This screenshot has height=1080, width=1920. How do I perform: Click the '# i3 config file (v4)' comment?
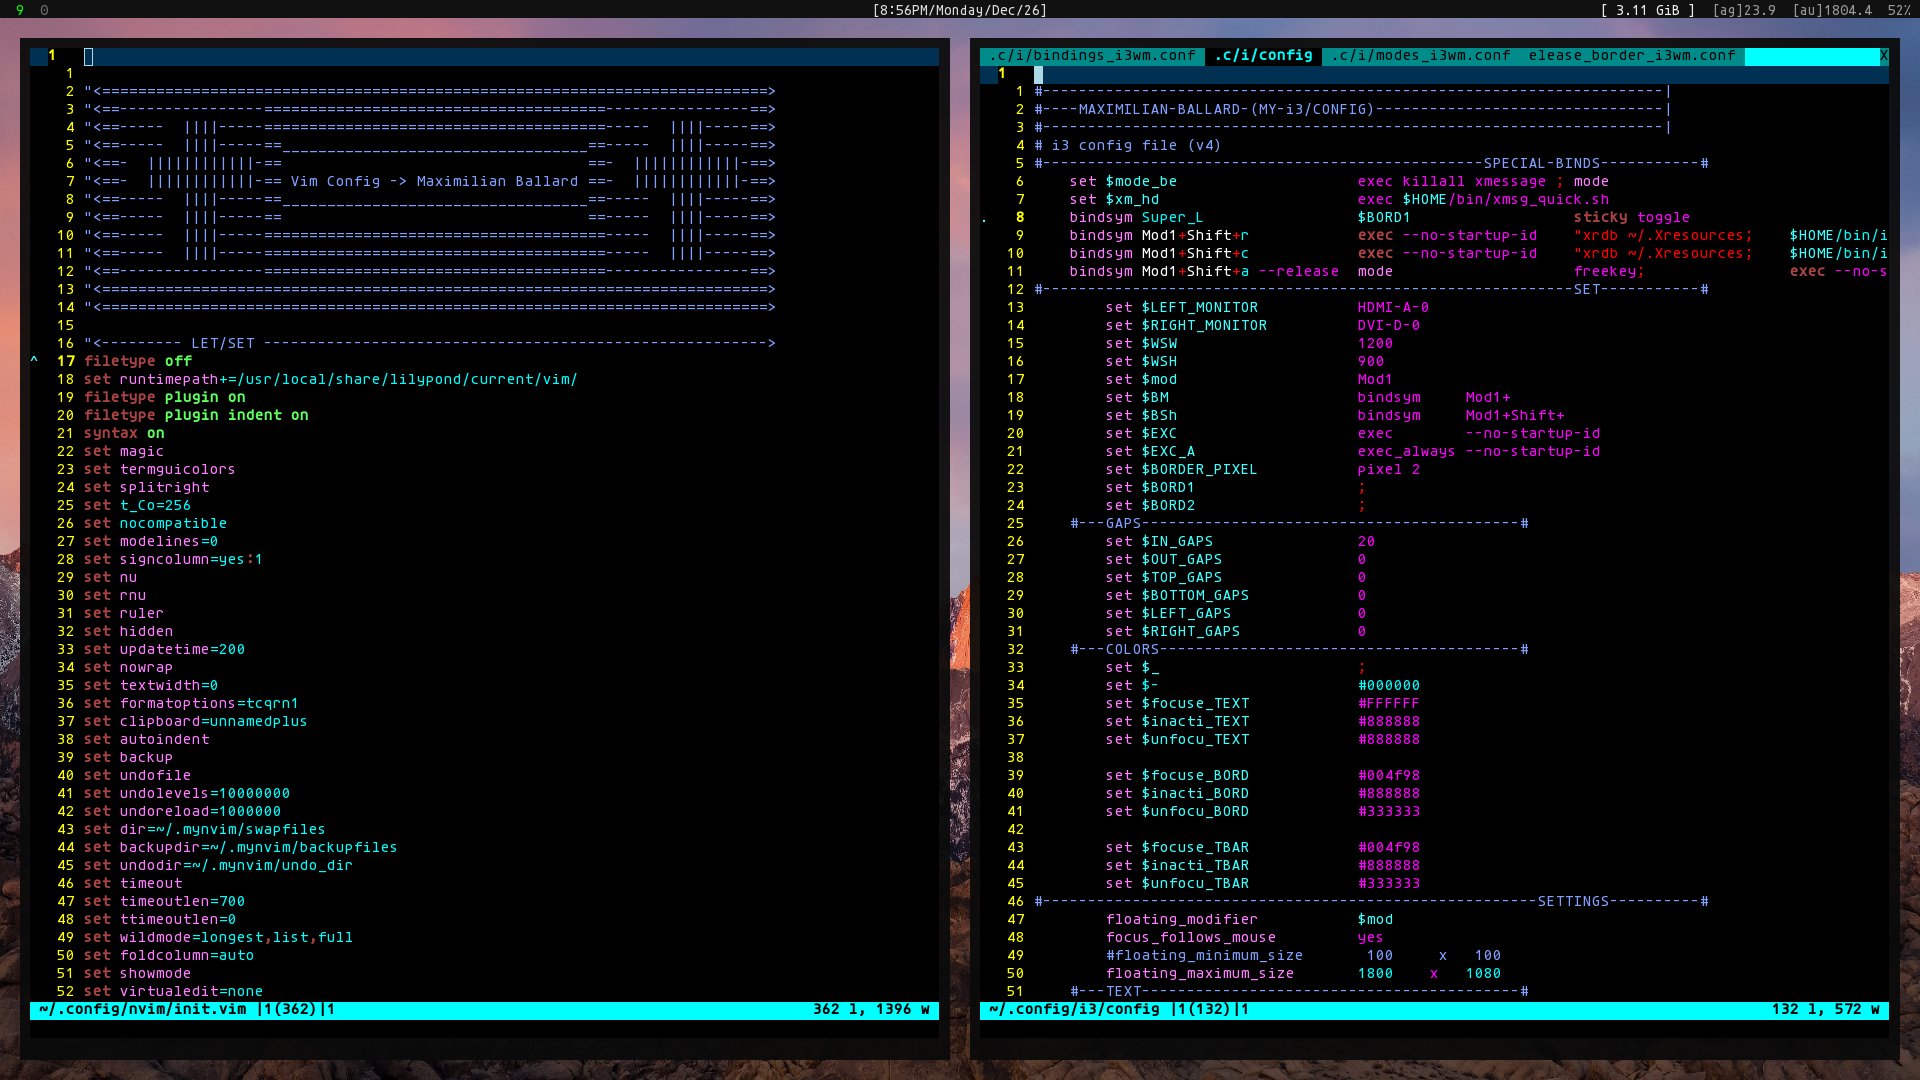tap(1128, 146)
